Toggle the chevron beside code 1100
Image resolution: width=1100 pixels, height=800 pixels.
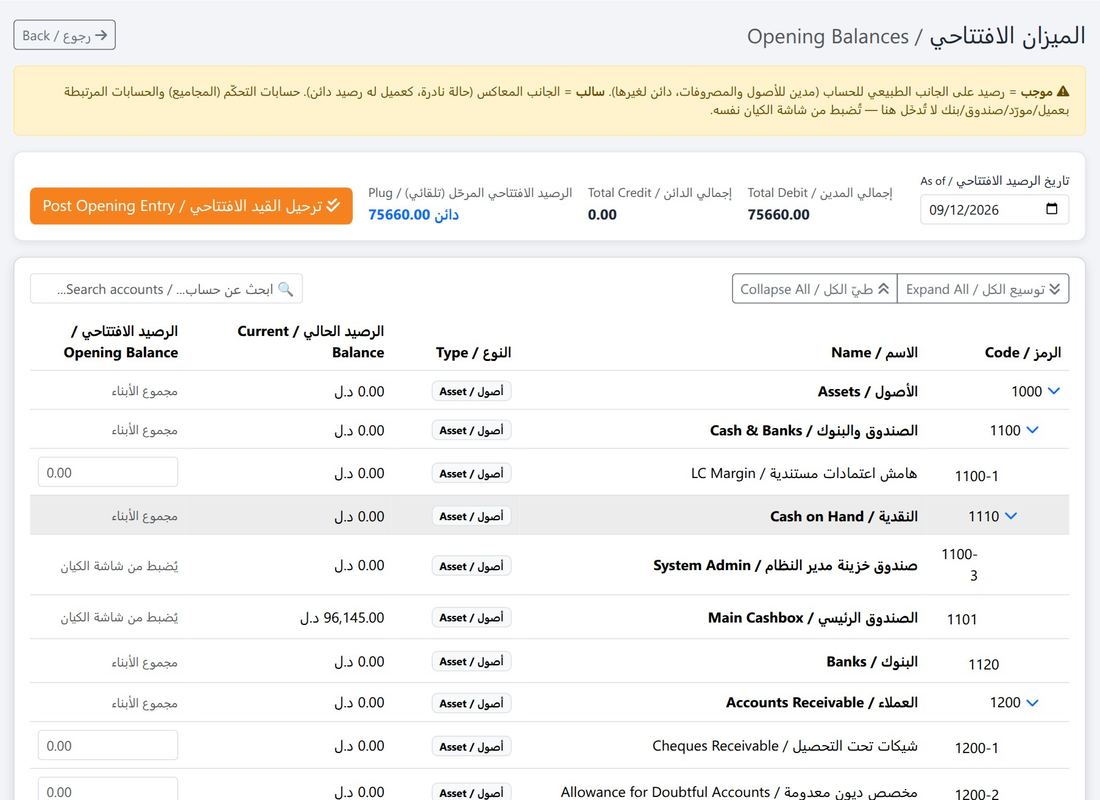coord(1032,430)
